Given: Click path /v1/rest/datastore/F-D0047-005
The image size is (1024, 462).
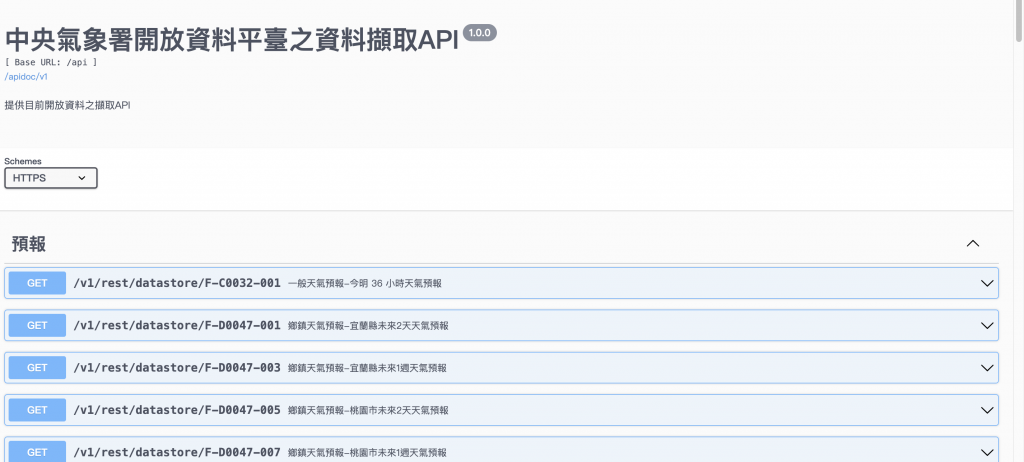Looking at the screenshot, I should (177, 410).
